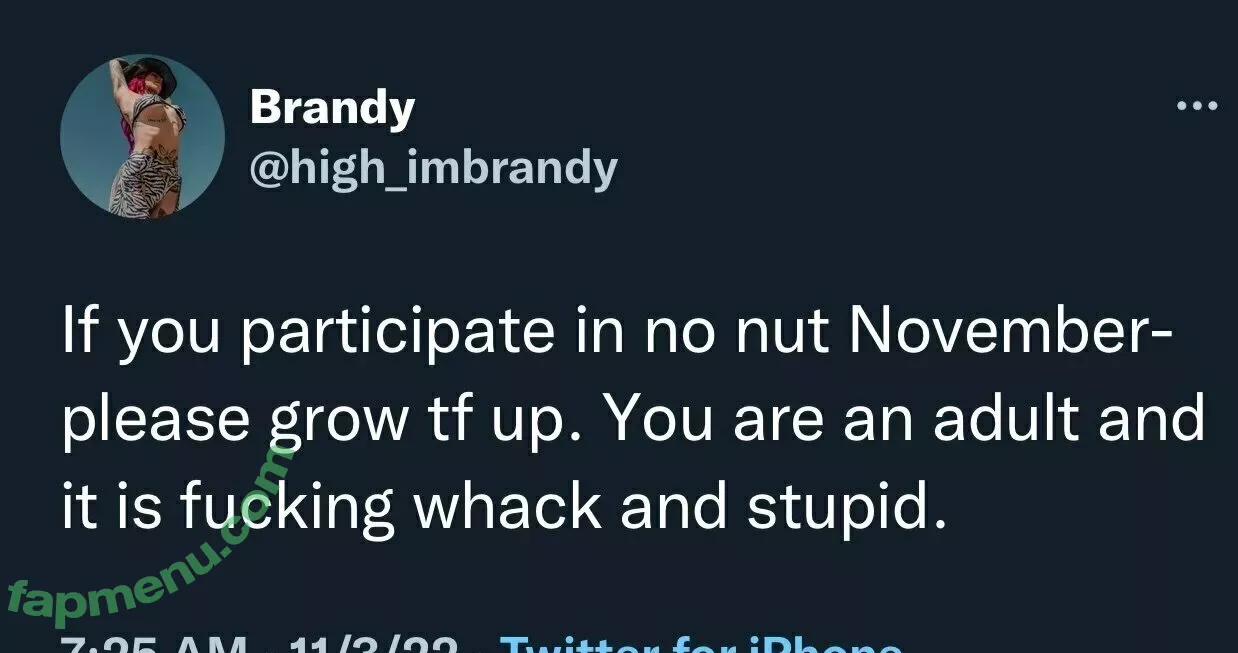This screenshot has height=653, width=1238.
Task: Click the word participate in the tweet
Action: point(397,335)
